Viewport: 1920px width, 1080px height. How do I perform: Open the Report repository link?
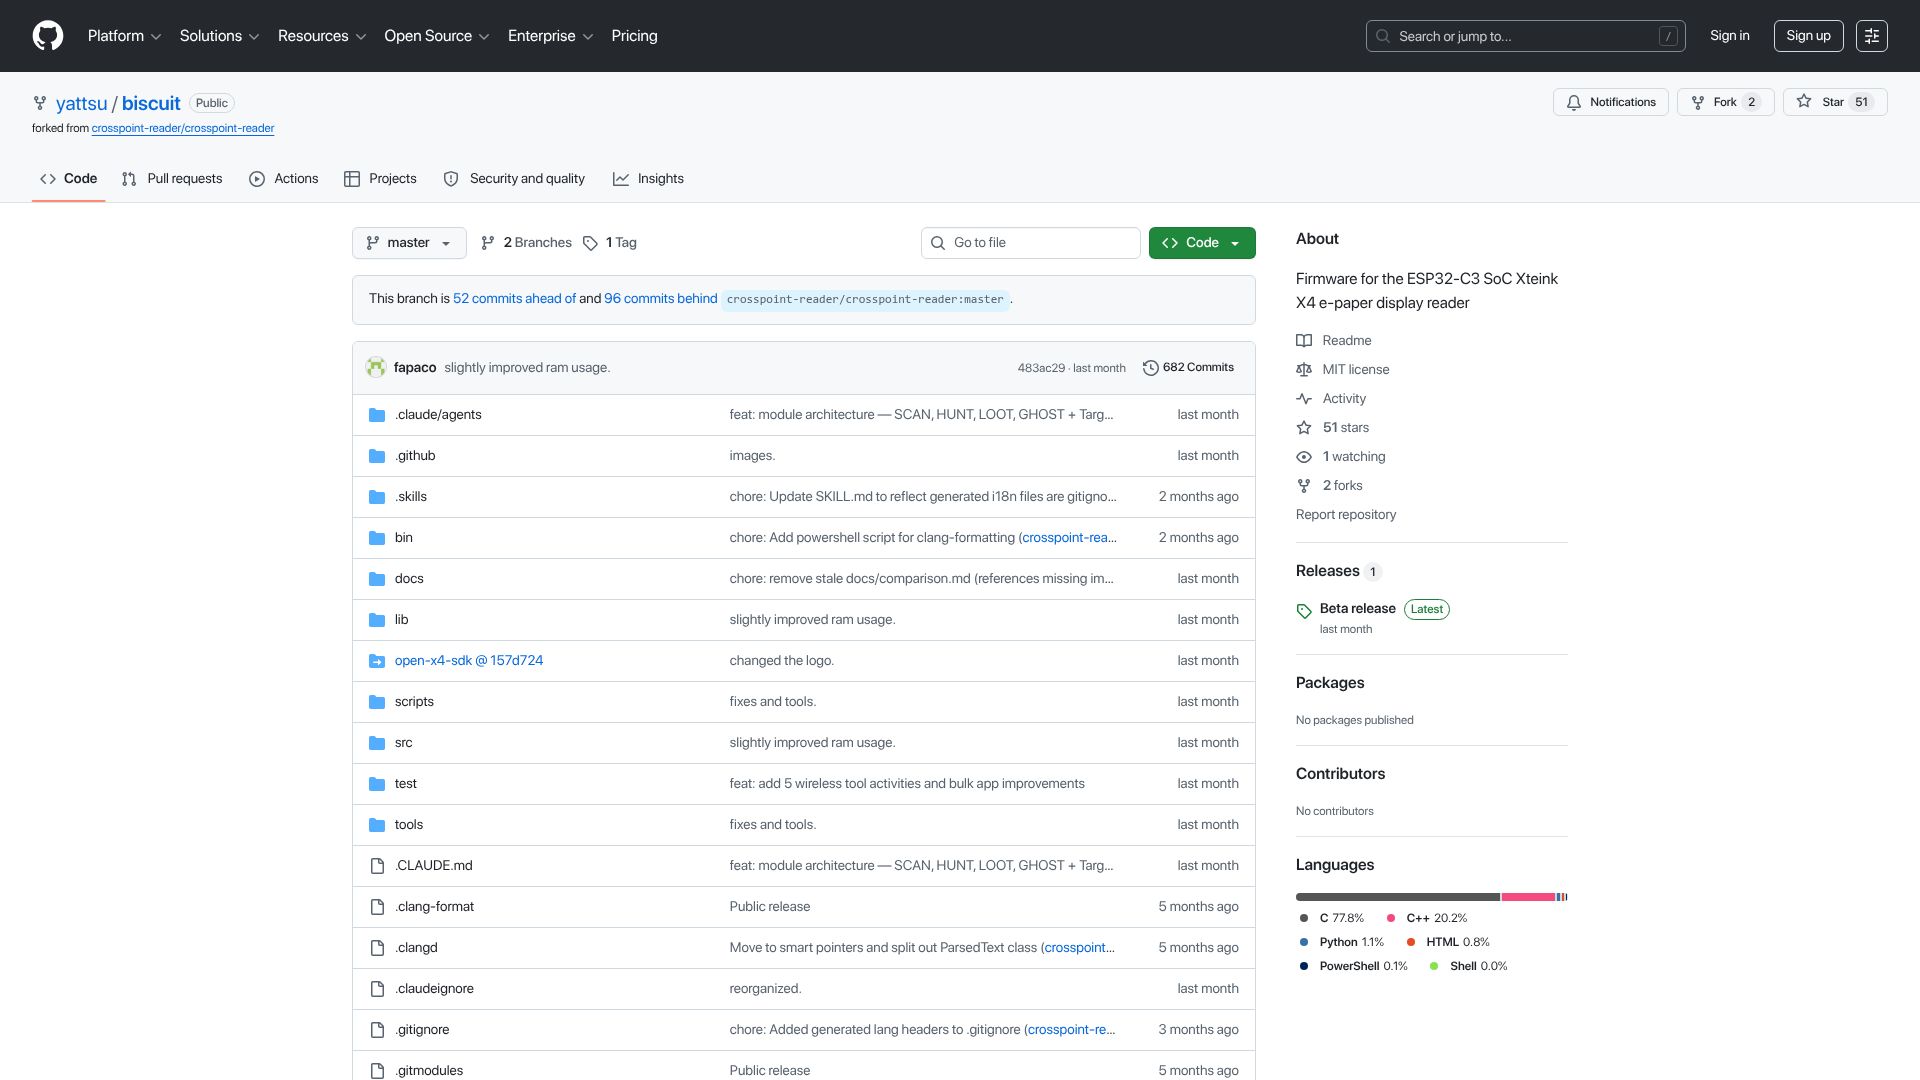coord(1346,515)
